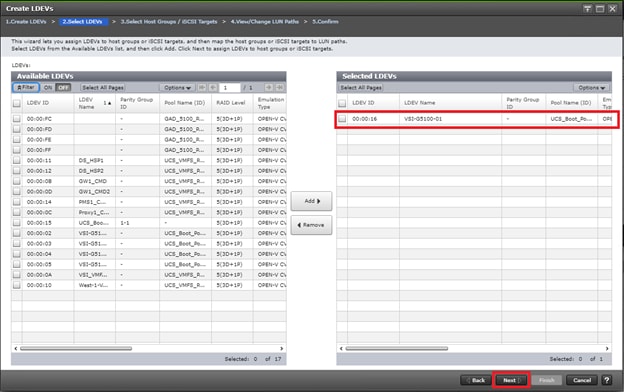Check the header checkbox in Available LDEVs
This screenshot has width=624, height=392.
(x=16, y=103)
